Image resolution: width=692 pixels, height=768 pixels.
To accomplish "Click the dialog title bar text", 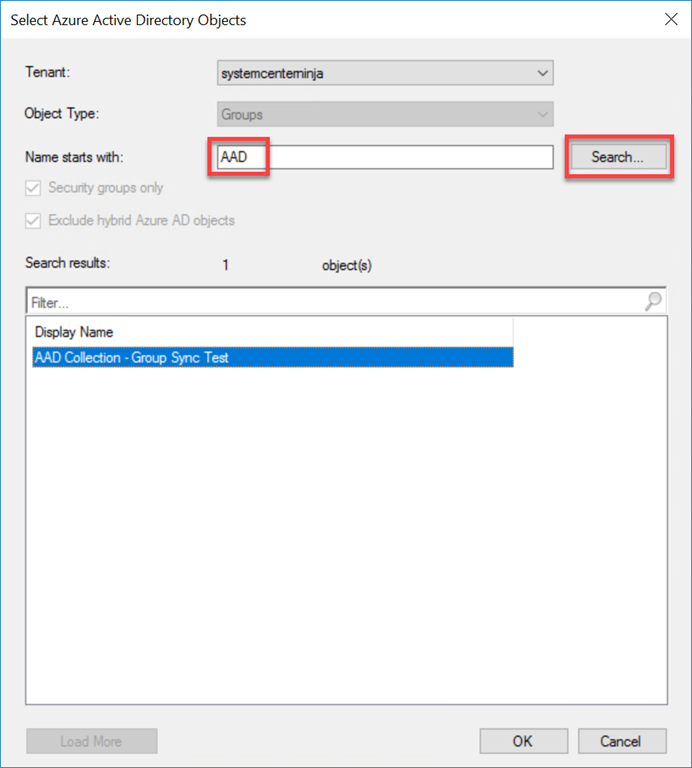I will [128, 19].
